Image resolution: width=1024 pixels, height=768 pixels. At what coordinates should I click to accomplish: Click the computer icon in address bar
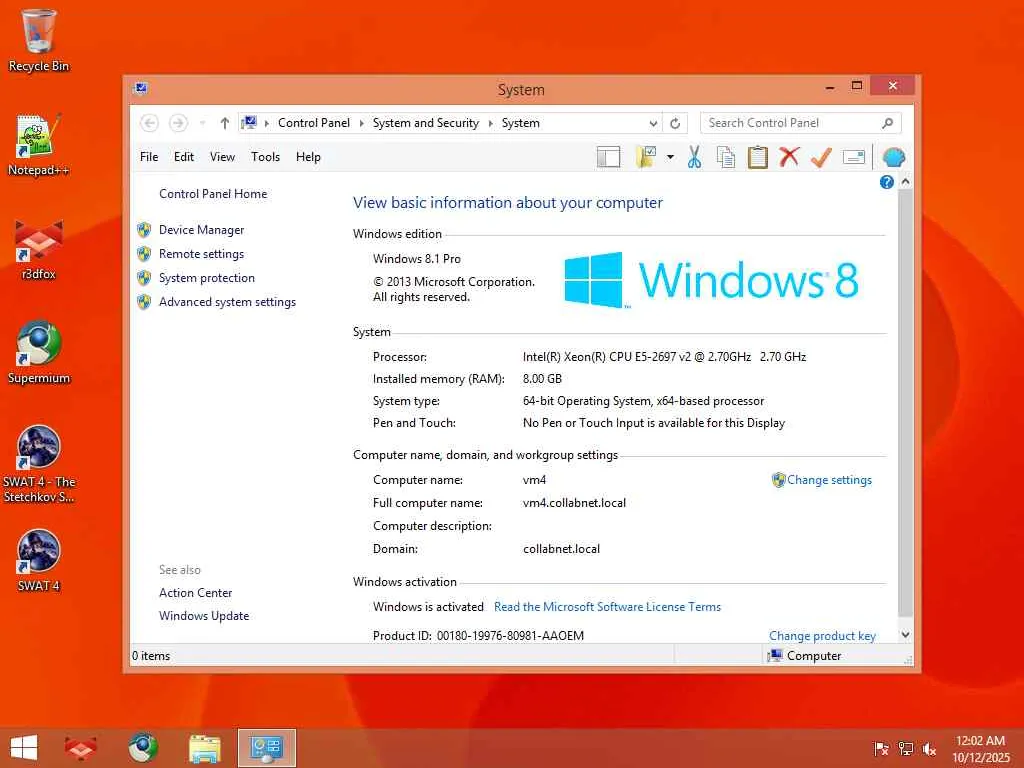point(249,122)
